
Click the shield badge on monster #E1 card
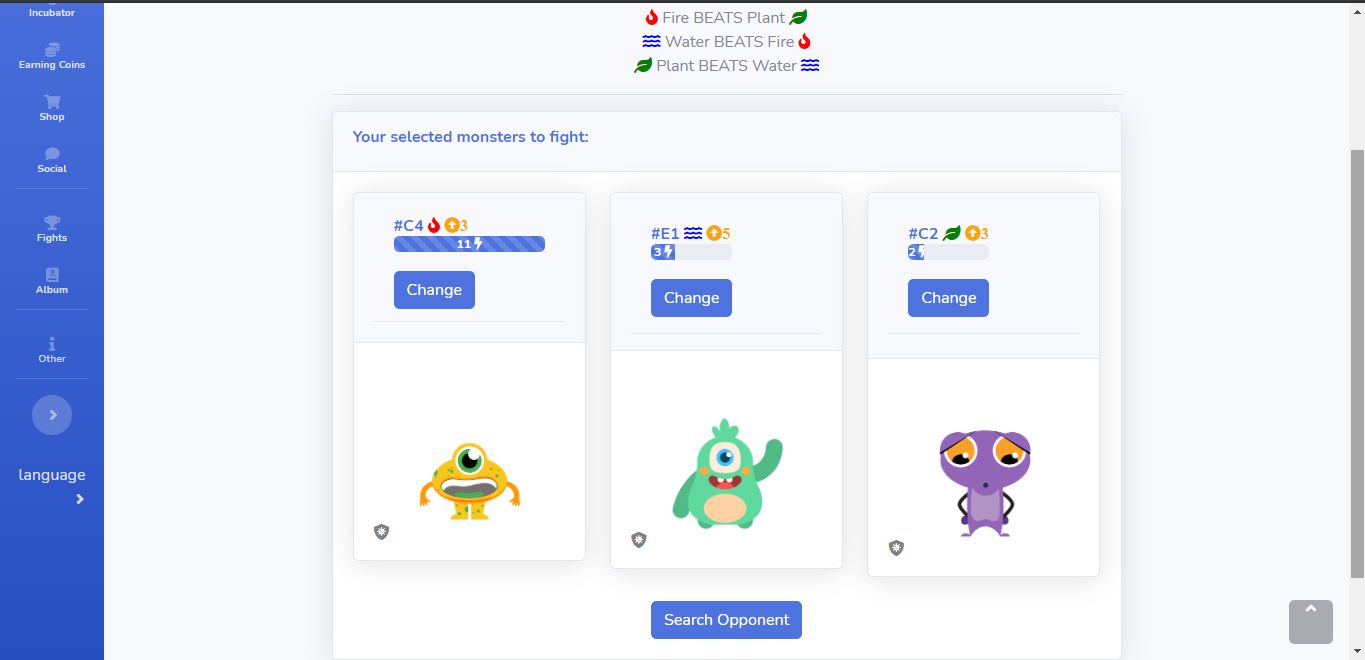tap(639, 540)
